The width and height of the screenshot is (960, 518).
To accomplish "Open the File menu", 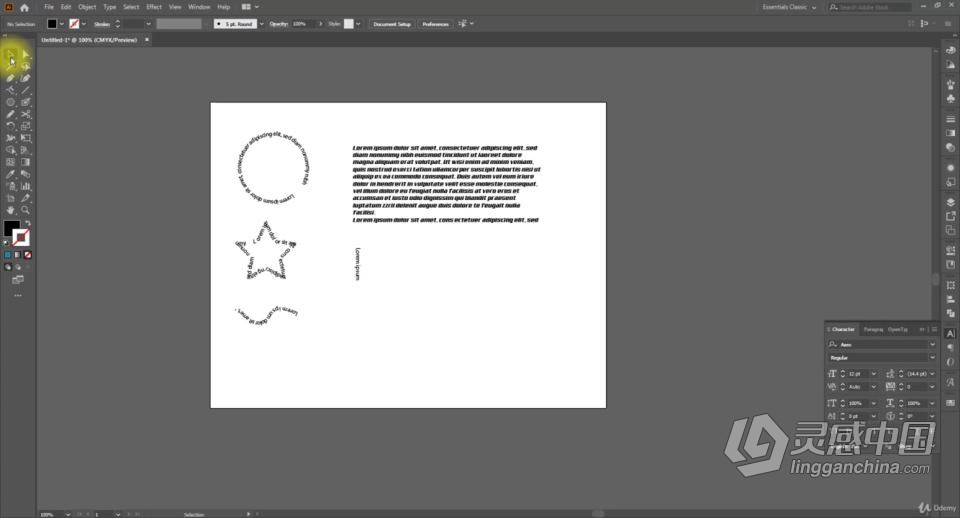I will pos(48,7).
